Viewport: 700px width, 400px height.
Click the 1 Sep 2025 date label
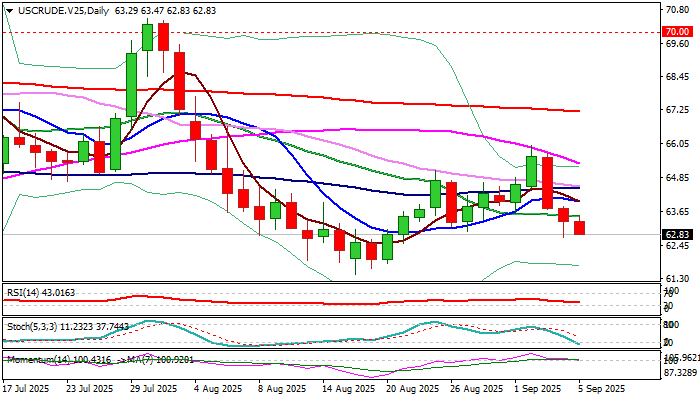pyautogui.click(x=535, y=388)
